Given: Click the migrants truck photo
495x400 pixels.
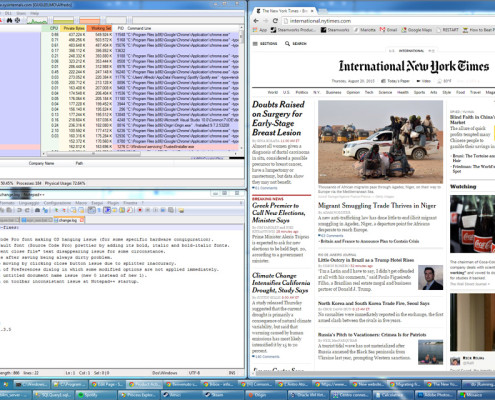Looking at the screenshot, I should (380, 142).
